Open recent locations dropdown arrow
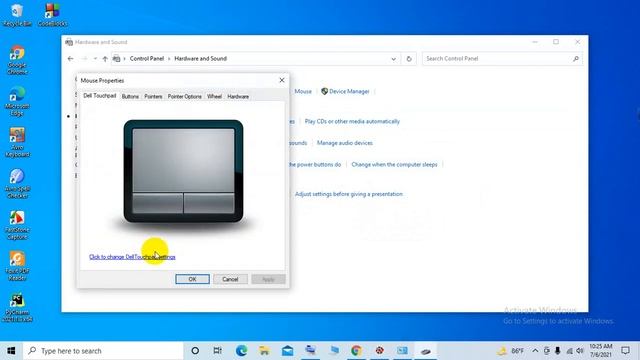Image resolution: width=640 pixels, height=360 pixels. [x=95, y=59]
